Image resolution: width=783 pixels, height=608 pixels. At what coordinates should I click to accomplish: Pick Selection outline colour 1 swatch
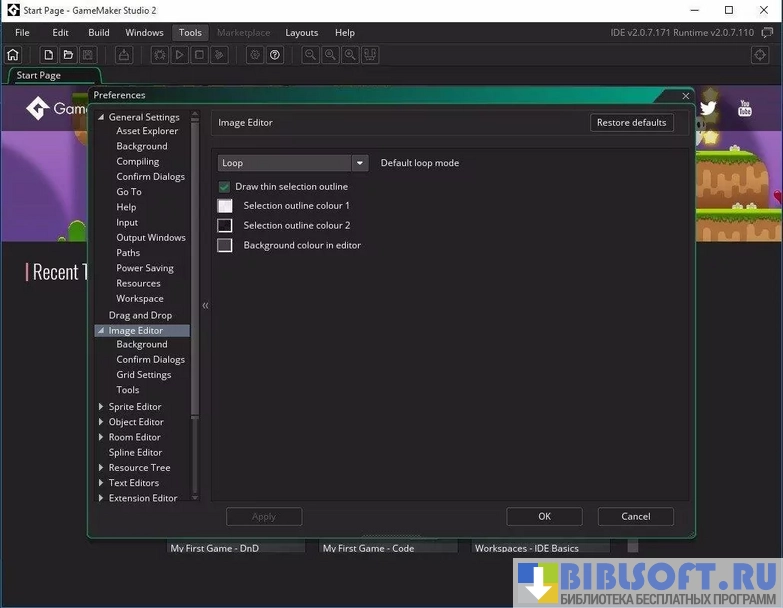tap(225, 206)
